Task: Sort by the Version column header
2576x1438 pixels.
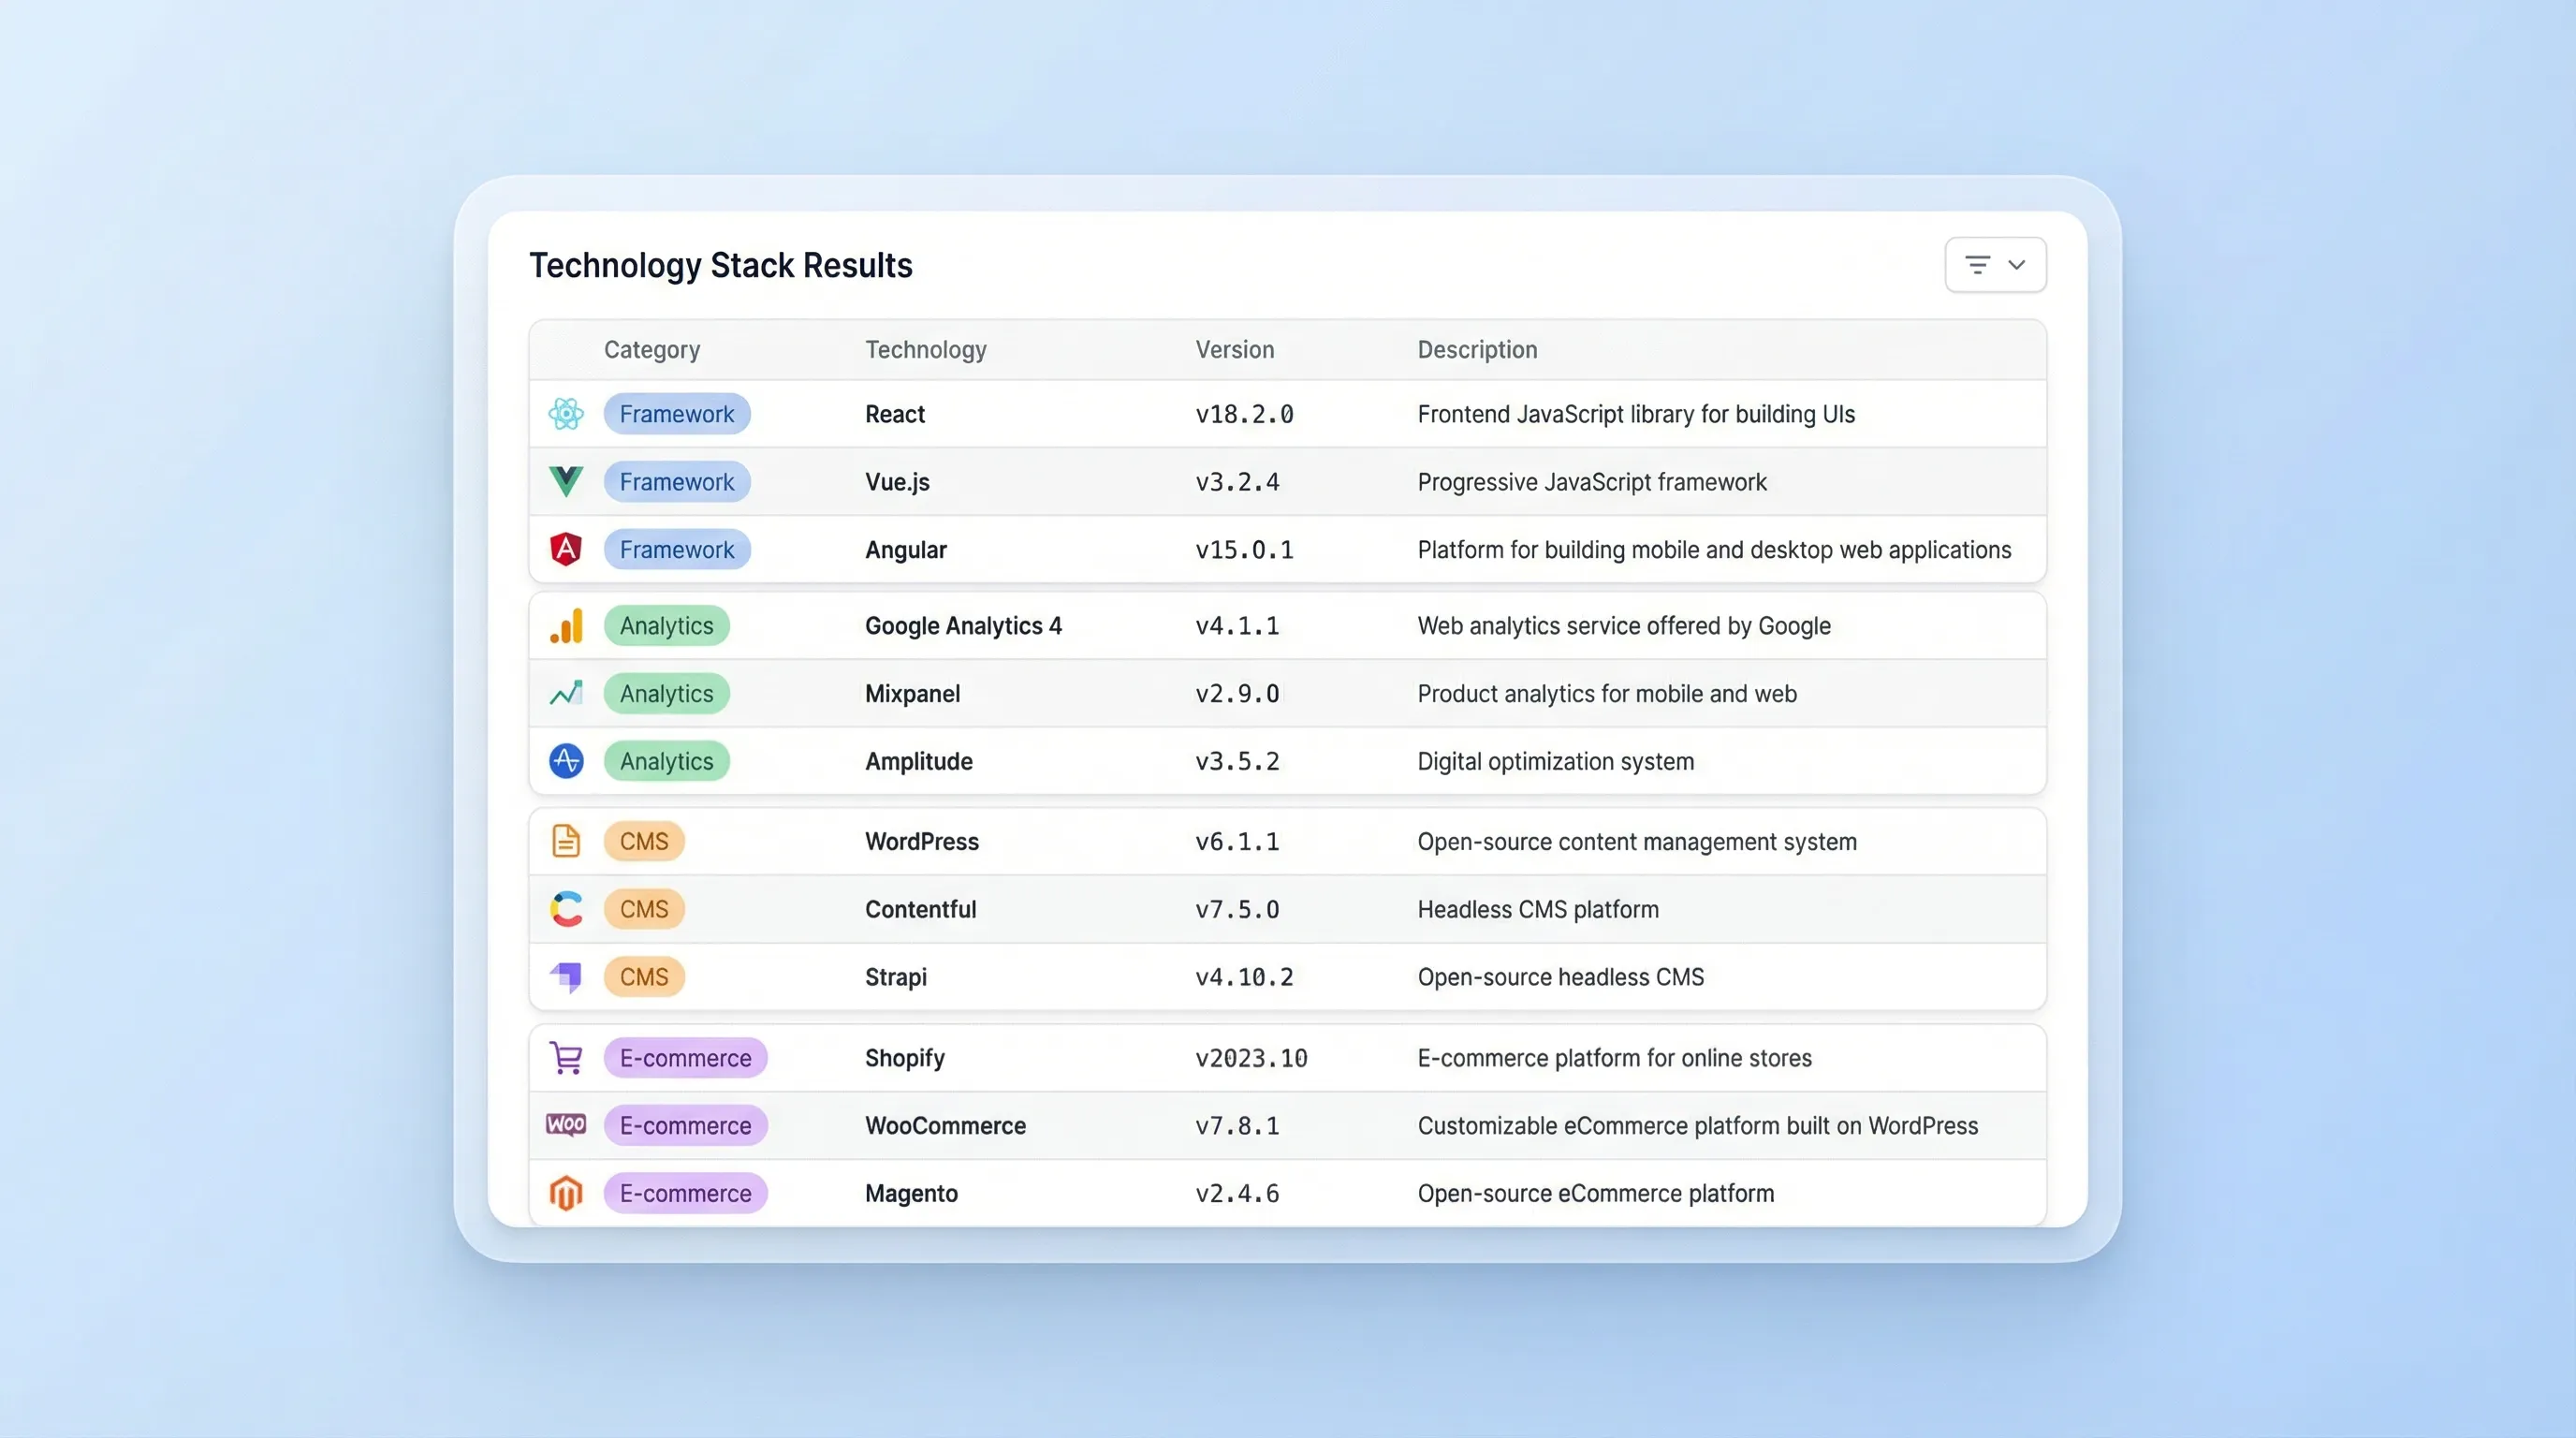Action: coord(1235,350)
